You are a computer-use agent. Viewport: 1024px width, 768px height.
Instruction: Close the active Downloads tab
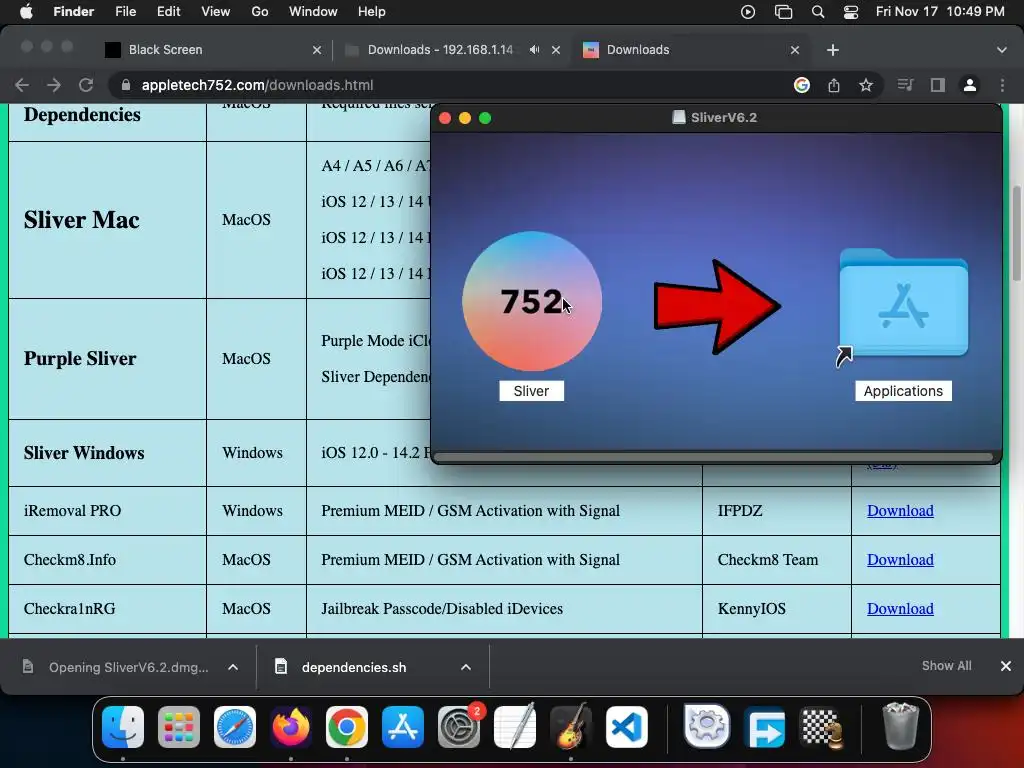[x=795, y=50]
